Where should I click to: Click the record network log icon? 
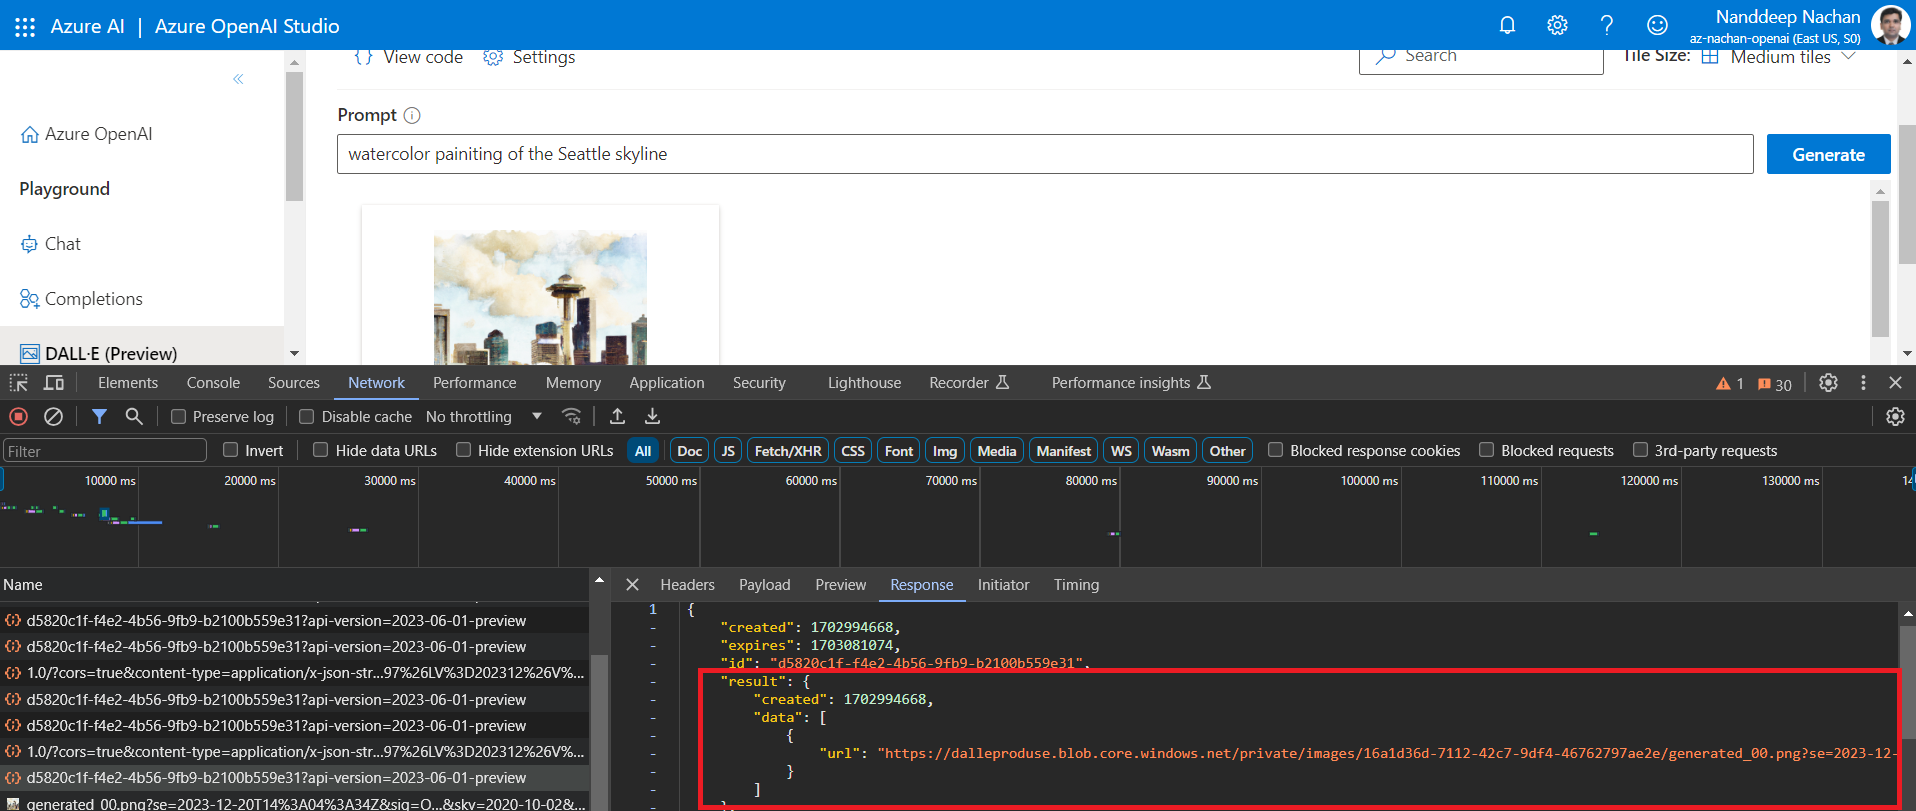pyautogui.click(x=18, y=417)
